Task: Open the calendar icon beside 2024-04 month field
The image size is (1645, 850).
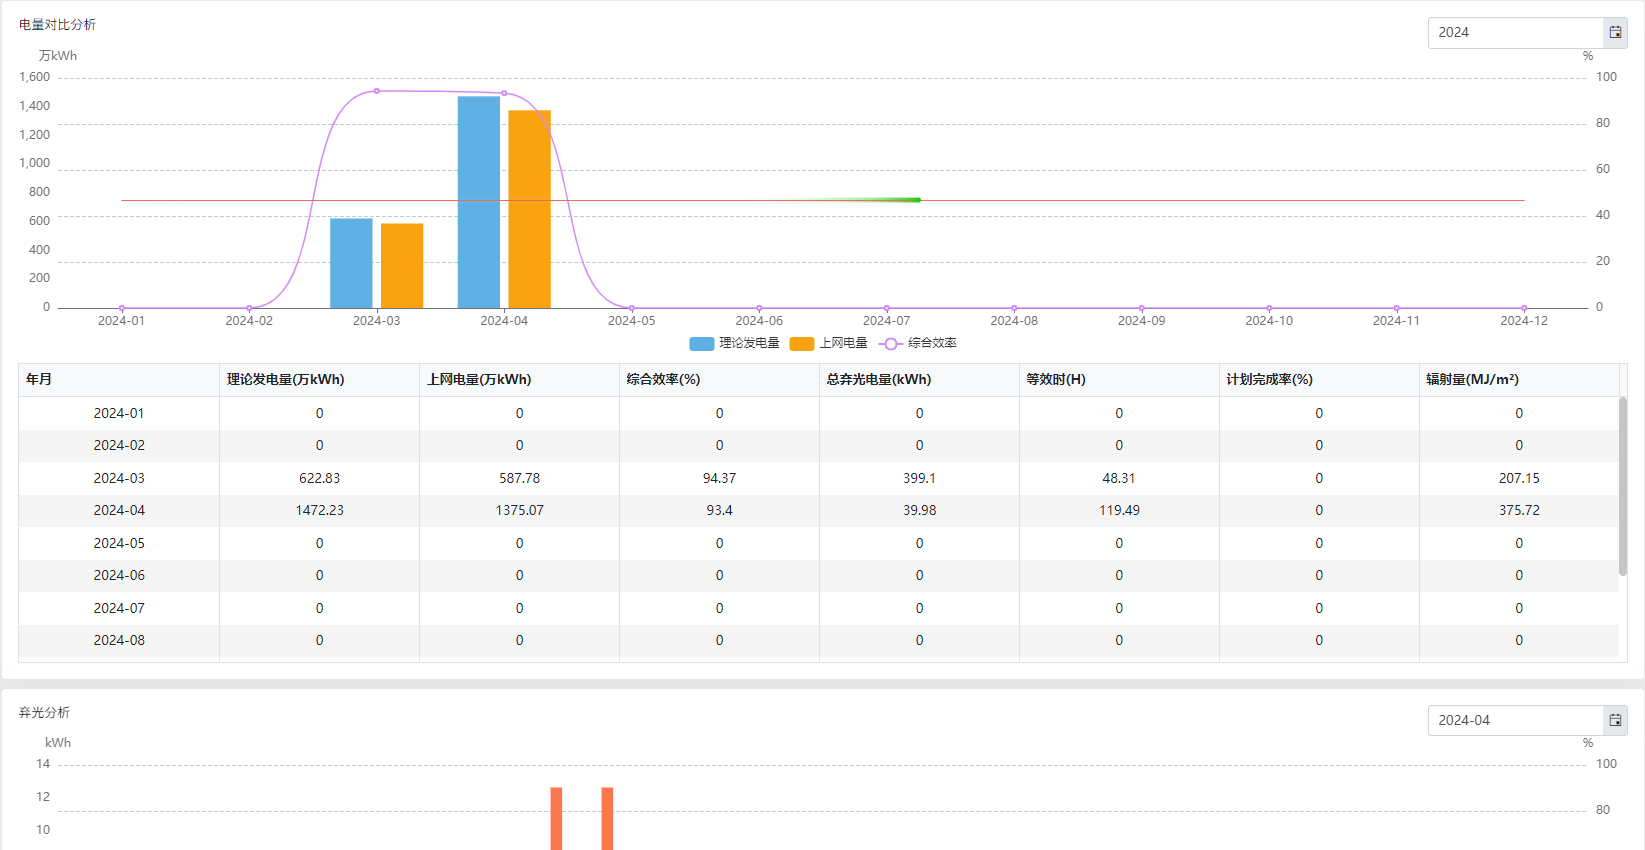Action: point(1615,720)
